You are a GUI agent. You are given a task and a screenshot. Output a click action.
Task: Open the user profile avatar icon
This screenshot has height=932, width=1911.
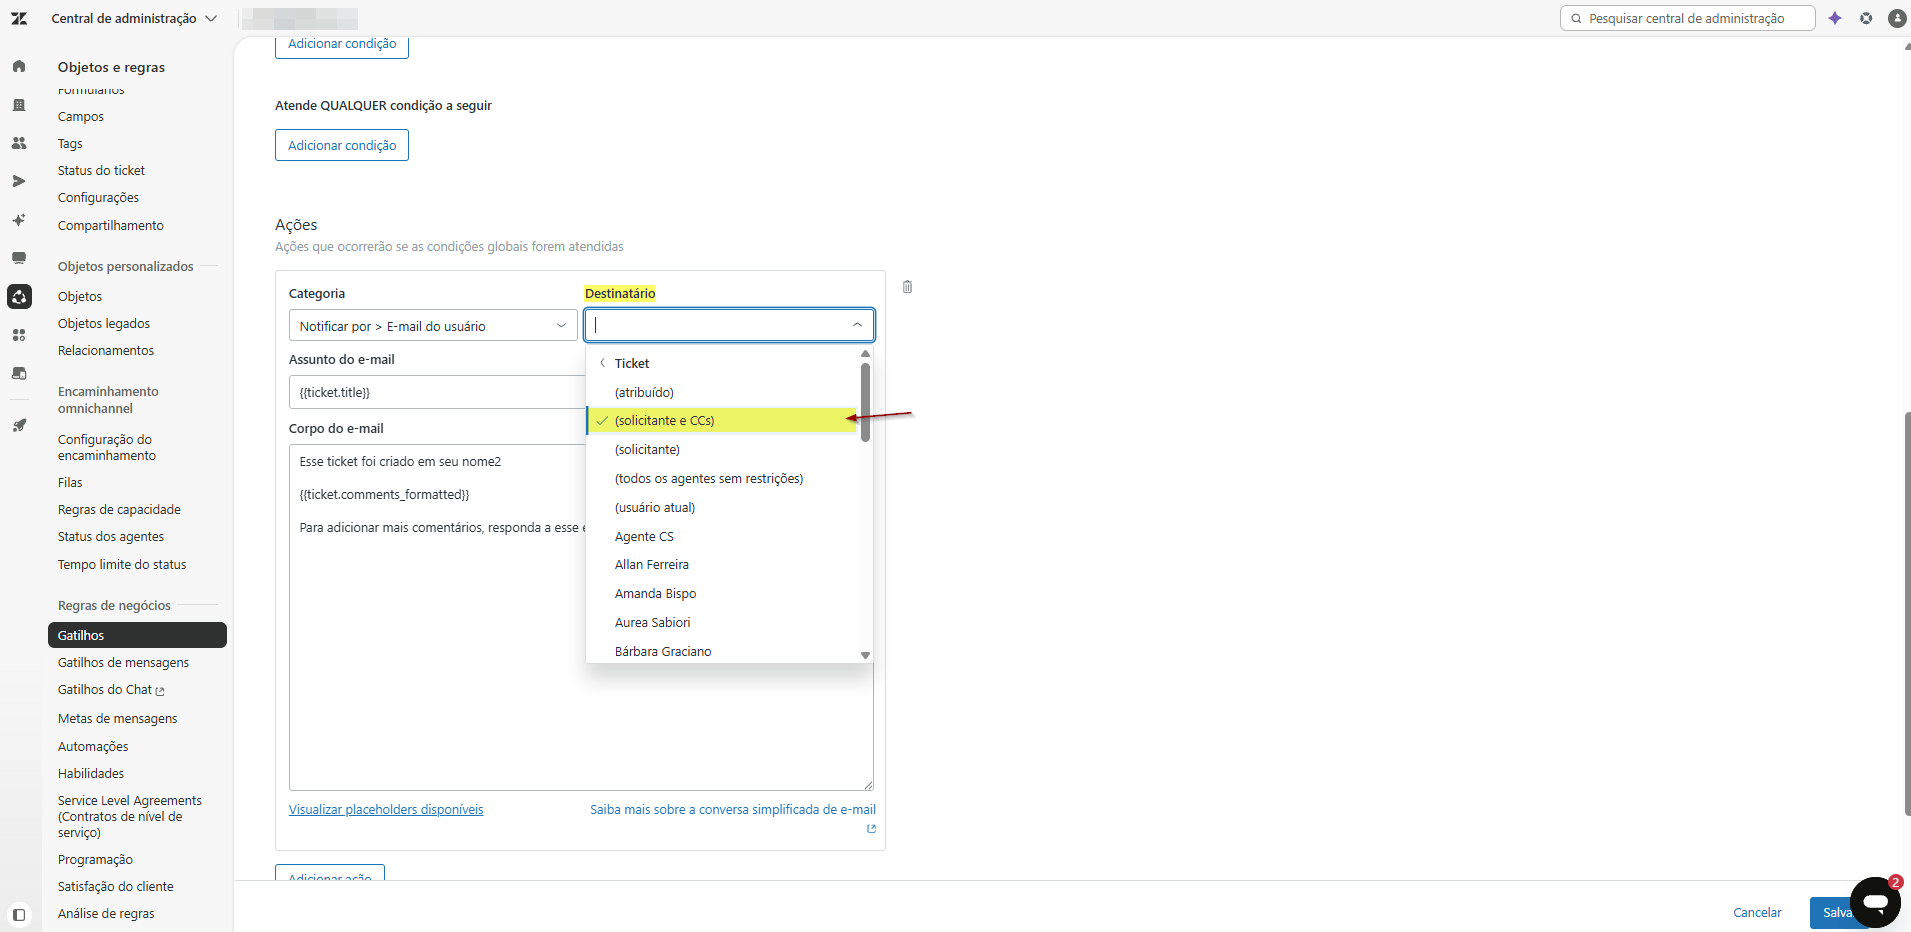[1896, 18]
